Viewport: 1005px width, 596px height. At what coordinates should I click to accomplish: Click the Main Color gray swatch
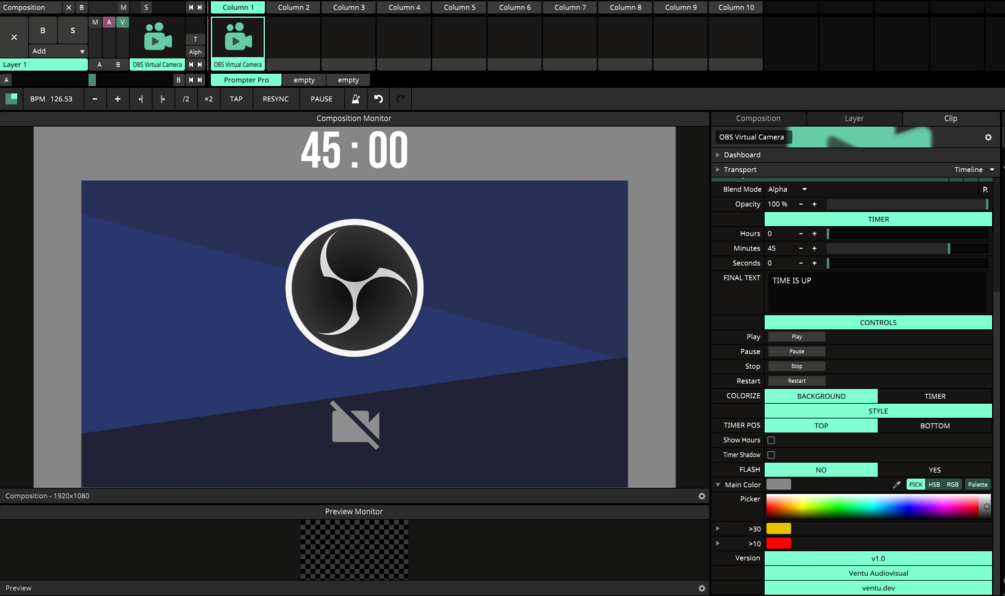pos(779,484)
